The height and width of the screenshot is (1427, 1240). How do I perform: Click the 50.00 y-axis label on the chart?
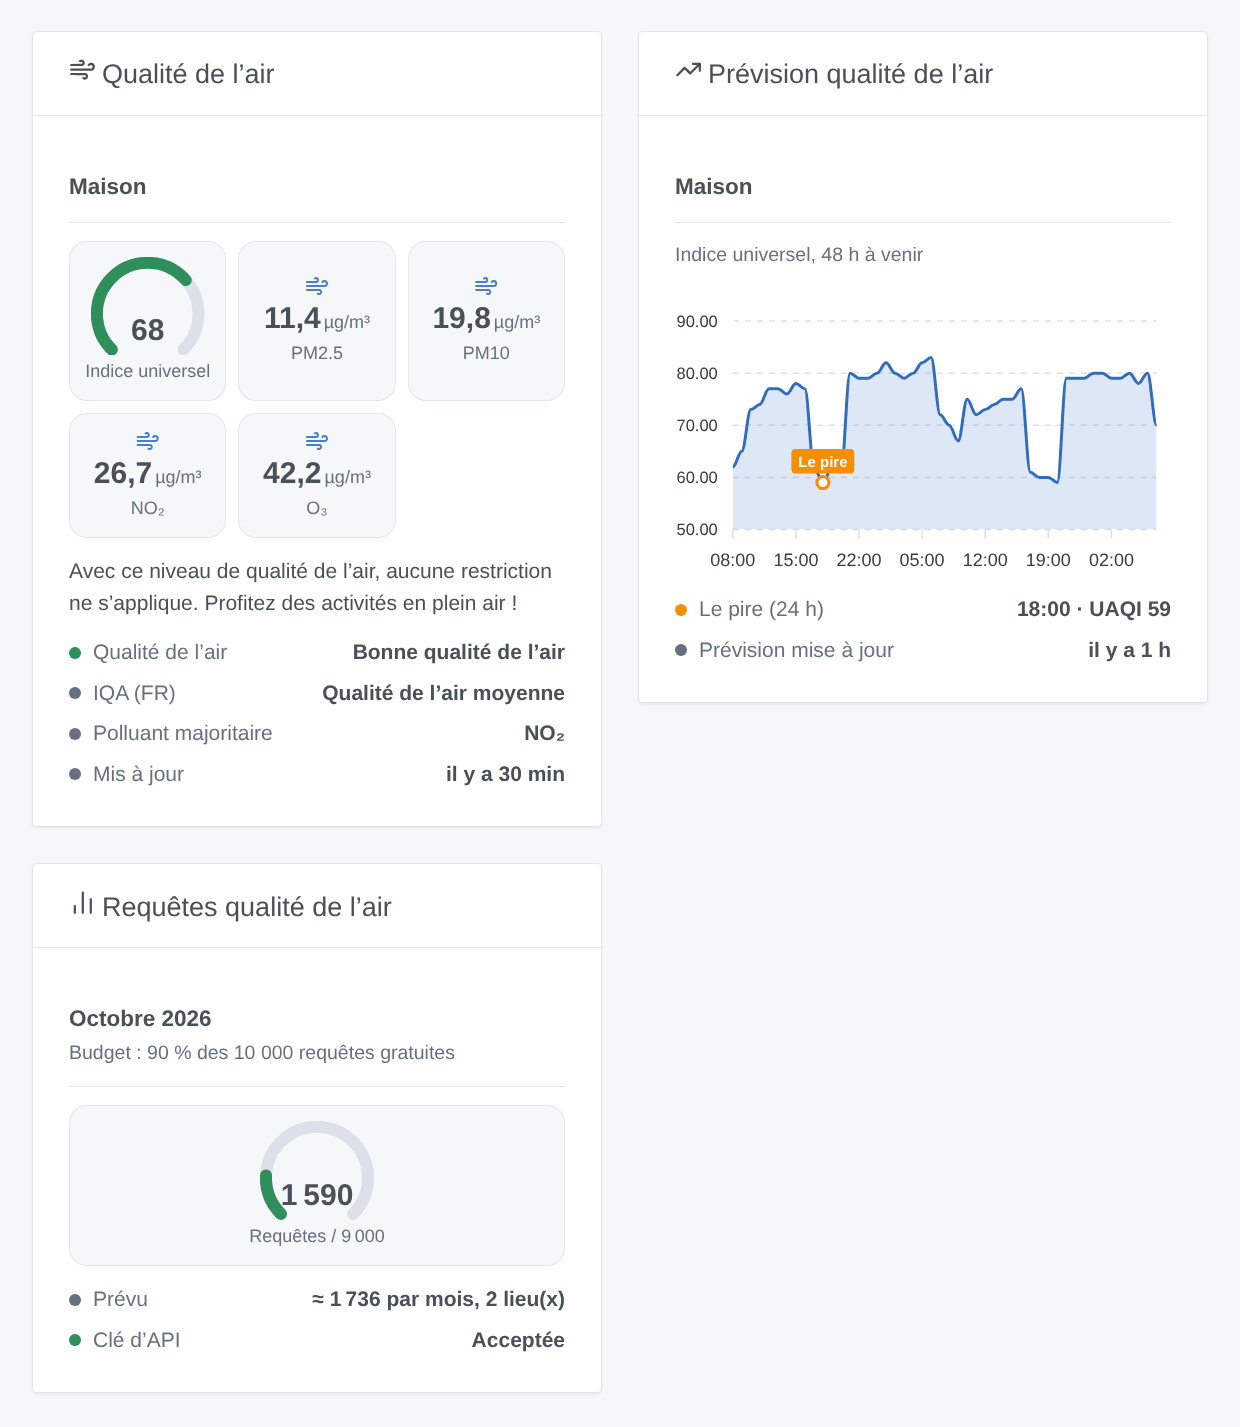pos(697,530)
